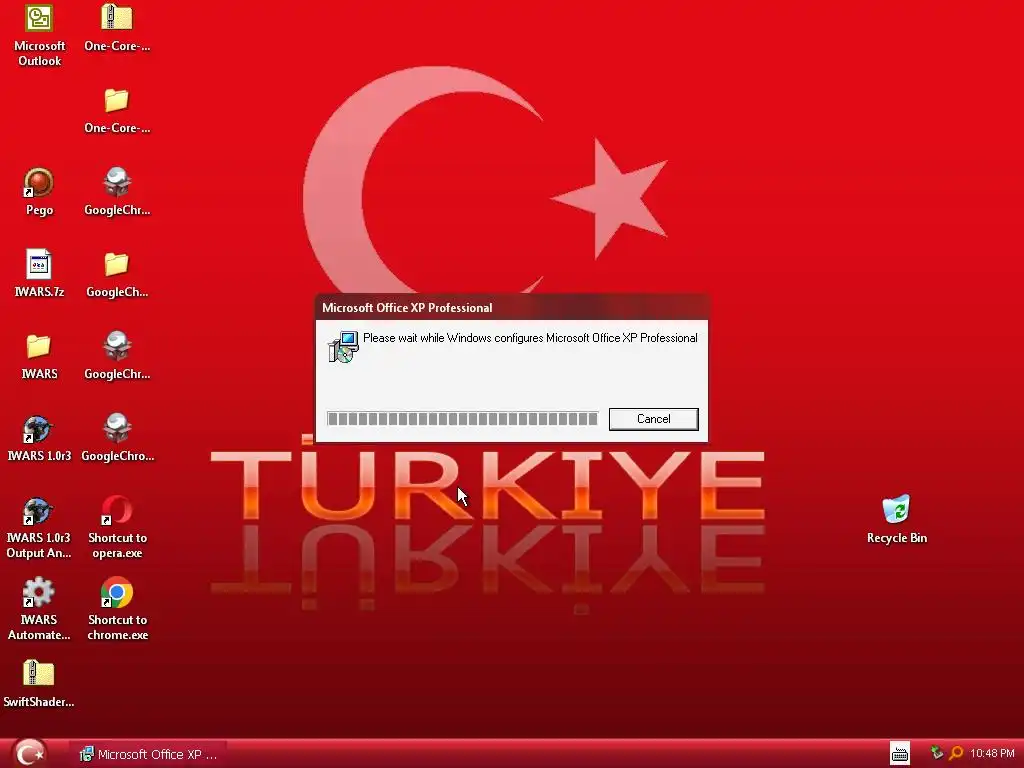Launch the IWARS 1.0r3 shortcut
This screenshot has height=768, width=1024.
[x=38, y=429]
